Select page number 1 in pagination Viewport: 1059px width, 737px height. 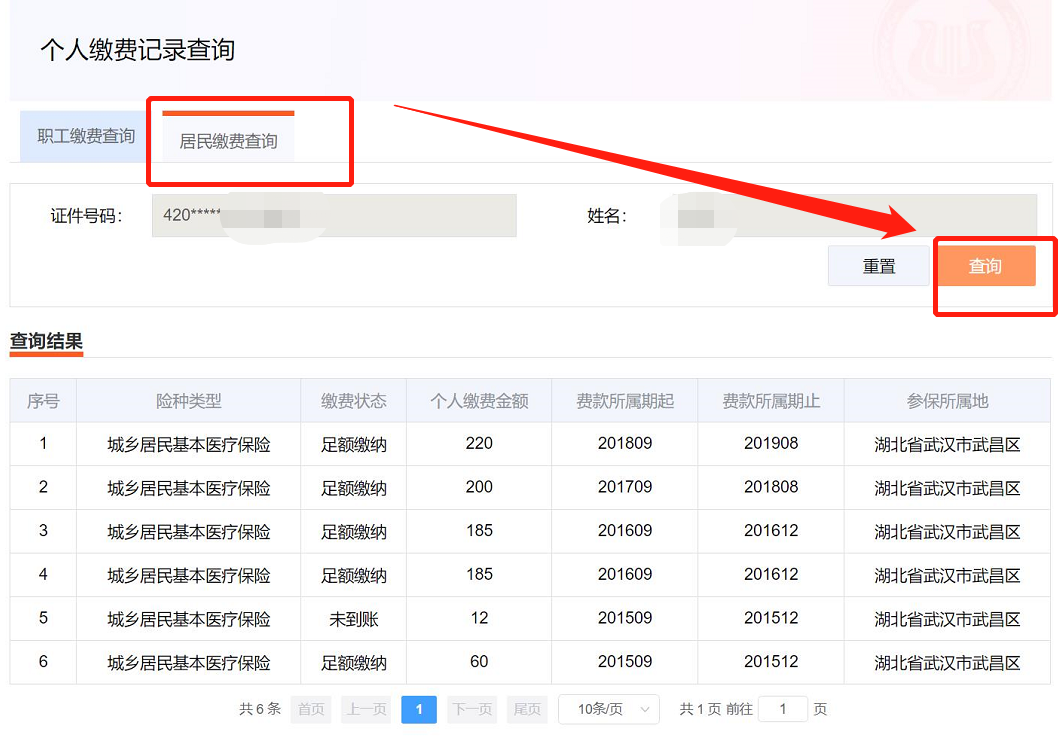419,709
